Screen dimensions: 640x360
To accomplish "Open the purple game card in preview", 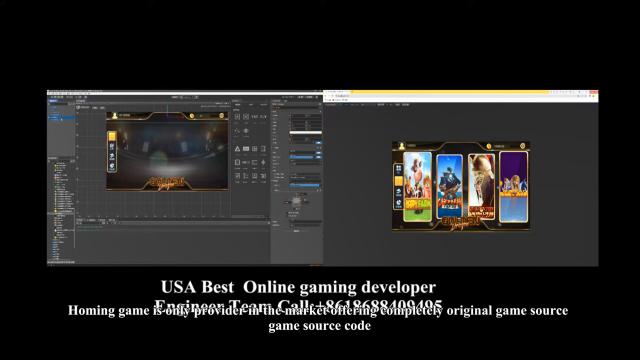I will click(x=513, y=187).
